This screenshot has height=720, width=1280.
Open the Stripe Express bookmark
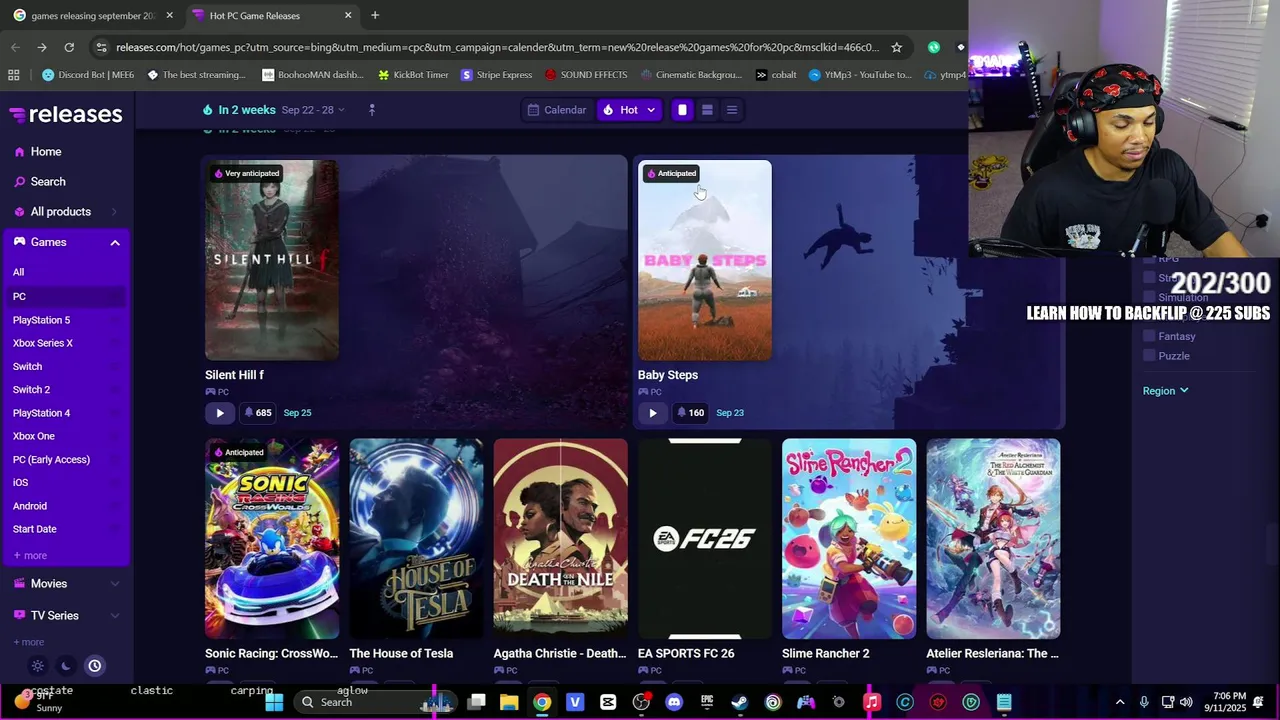[x=496, y=75]
